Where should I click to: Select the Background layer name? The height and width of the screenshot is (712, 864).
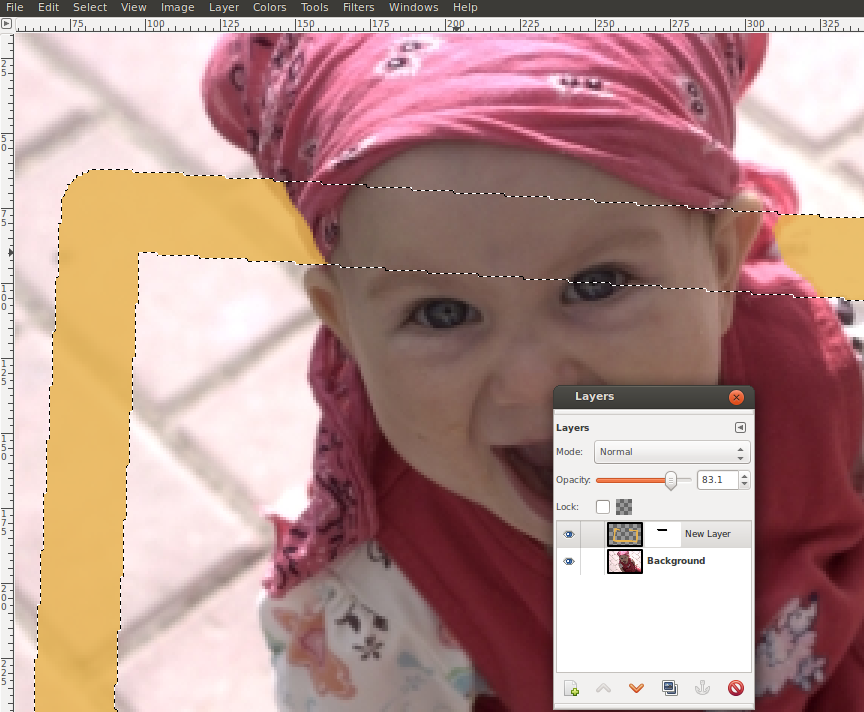(x=676, y=561)
